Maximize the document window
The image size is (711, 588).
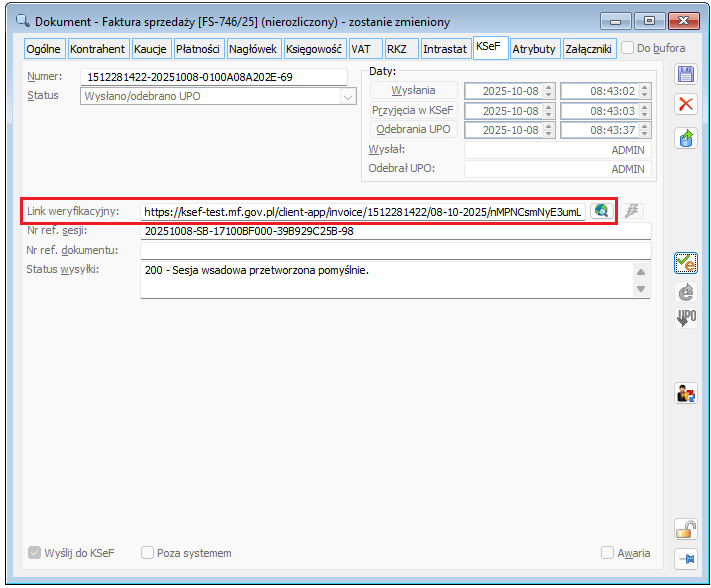649,21
